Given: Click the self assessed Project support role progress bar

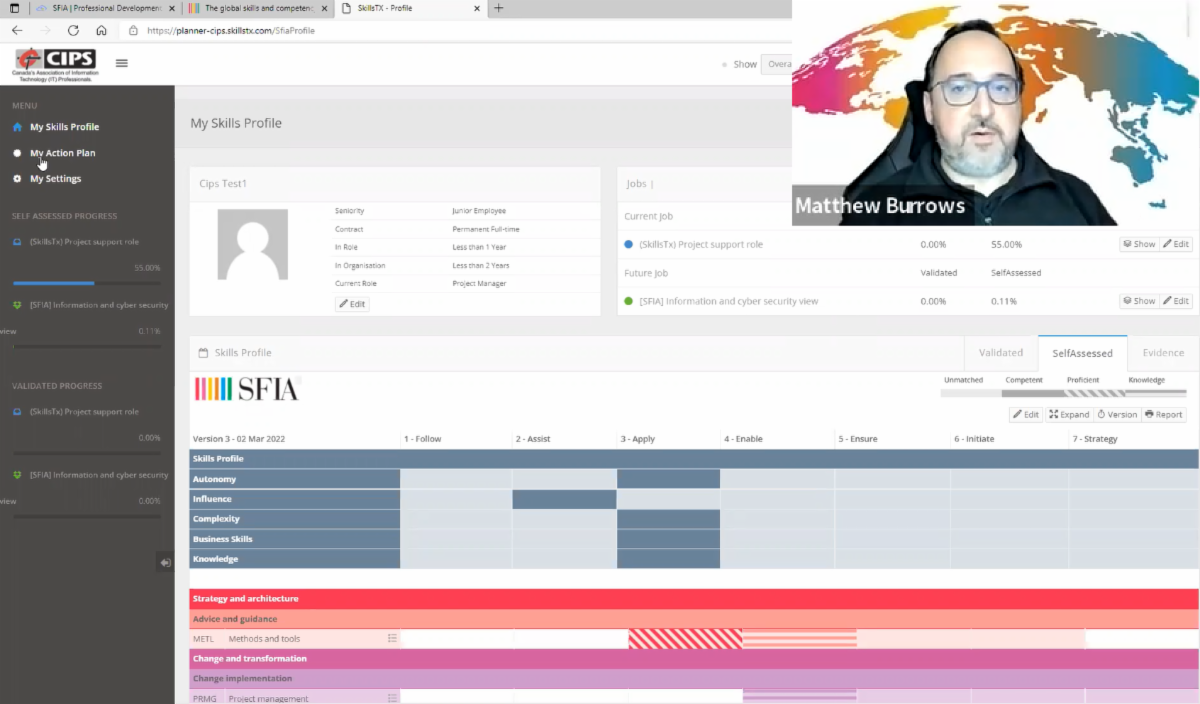Looking at the screenshot, I should pos(86,283).
